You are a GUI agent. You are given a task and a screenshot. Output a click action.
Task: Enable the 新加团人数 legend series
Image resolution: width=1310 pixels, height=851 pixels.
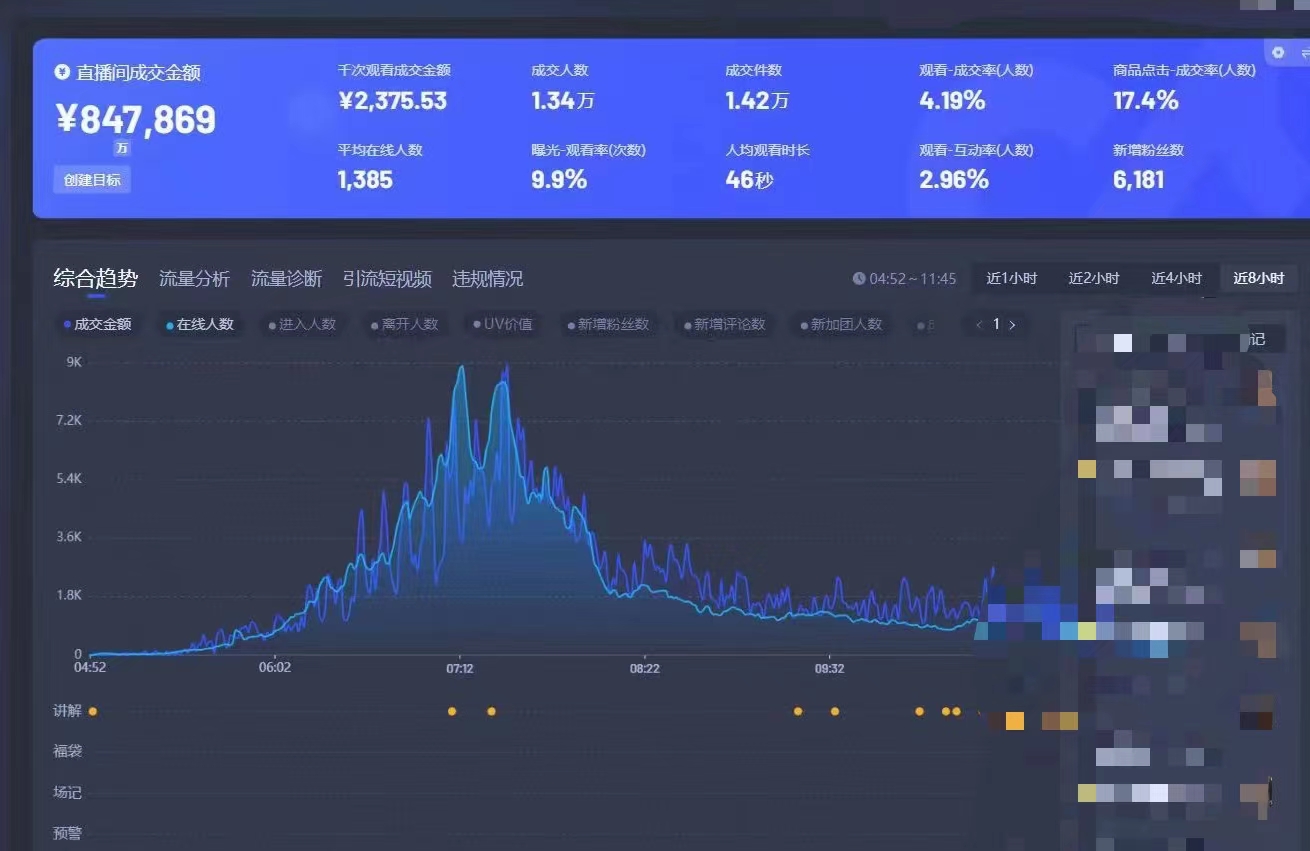(841, 324)
